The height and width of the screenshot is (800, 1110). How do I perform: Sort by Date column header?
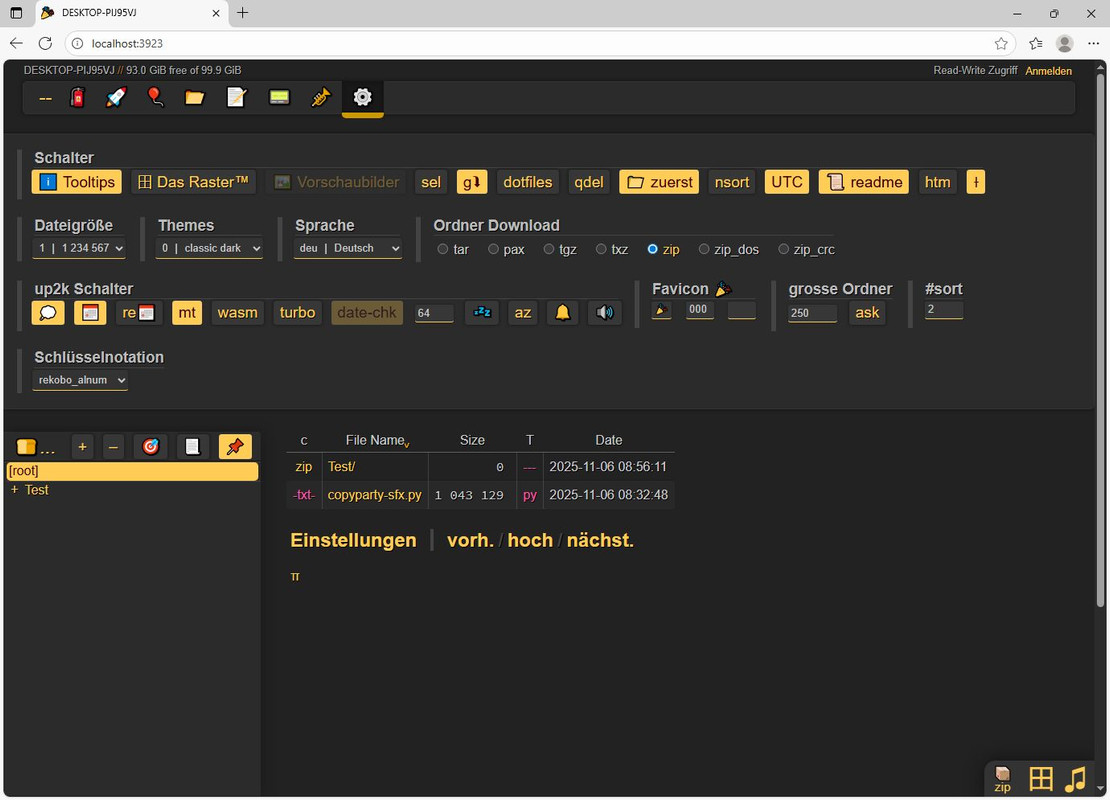(x=609, y=440)
